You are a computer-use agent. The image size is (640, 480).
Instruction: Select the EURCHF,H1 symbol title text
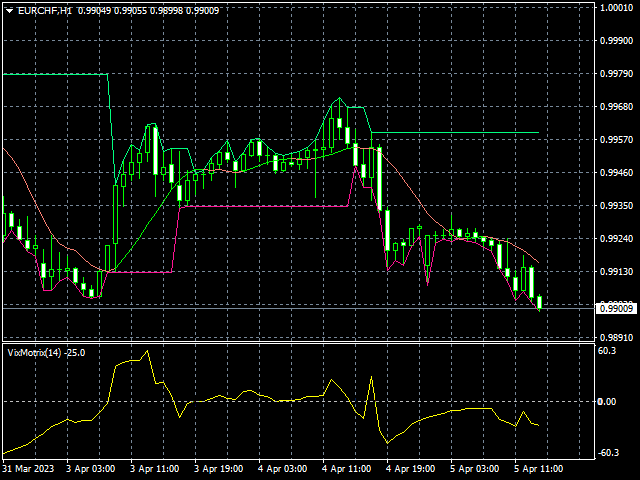point(45,11)
